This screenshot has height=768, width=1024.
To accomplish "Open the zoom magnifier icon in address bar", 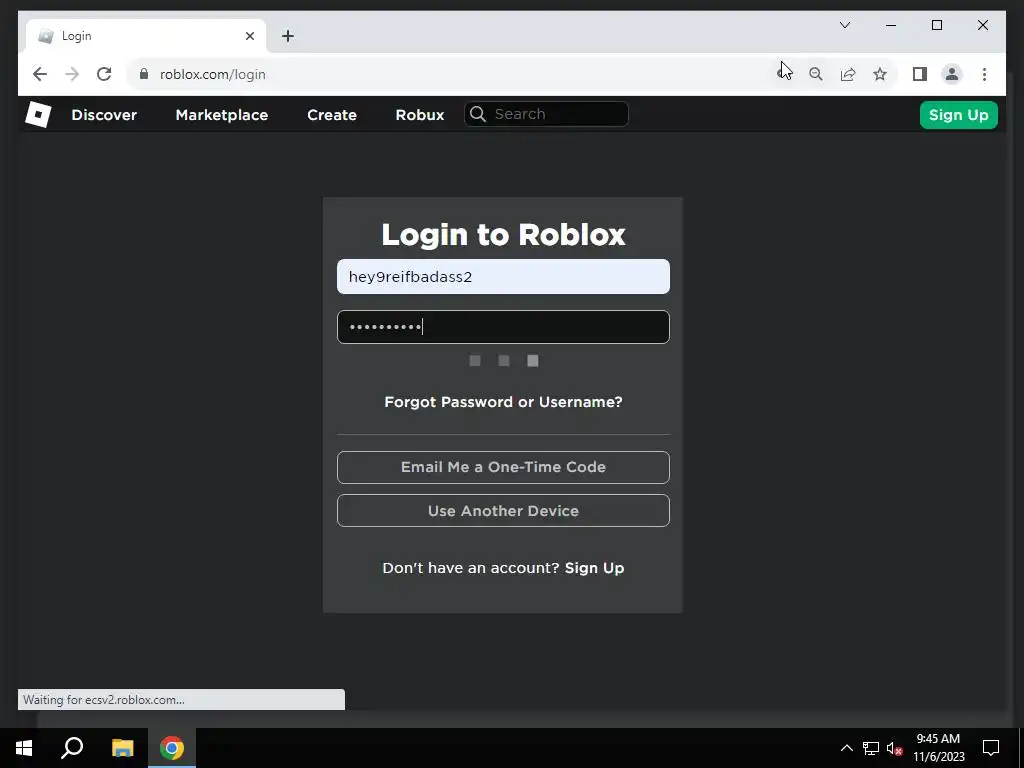I will tap(816, 74).
